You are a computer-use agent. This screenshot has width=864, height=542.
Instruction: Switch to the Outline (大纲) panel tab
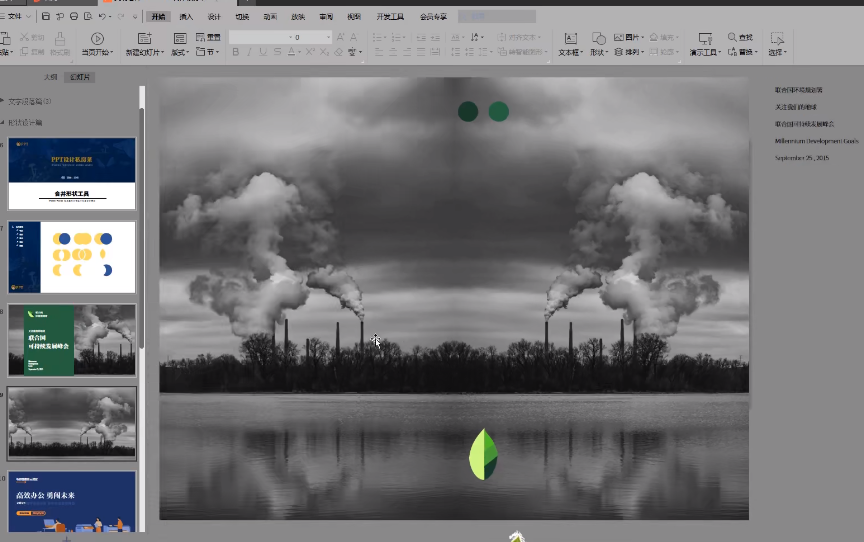coord(49,77)
